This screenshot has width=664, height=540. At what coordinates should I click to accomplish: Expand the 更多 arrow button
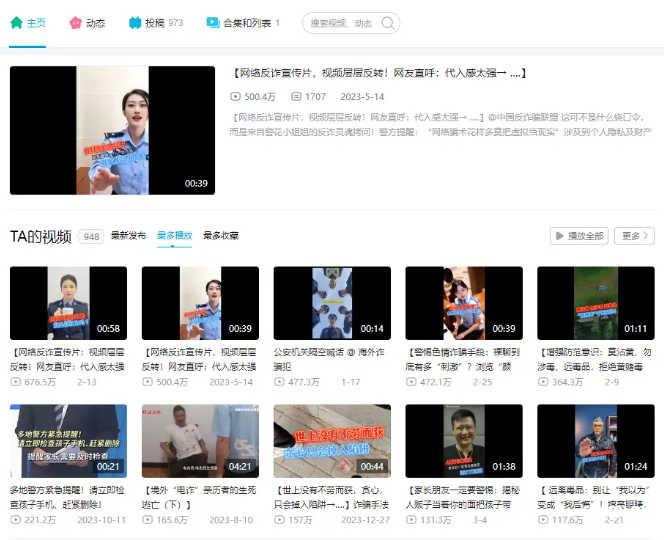tap(634, 236)
